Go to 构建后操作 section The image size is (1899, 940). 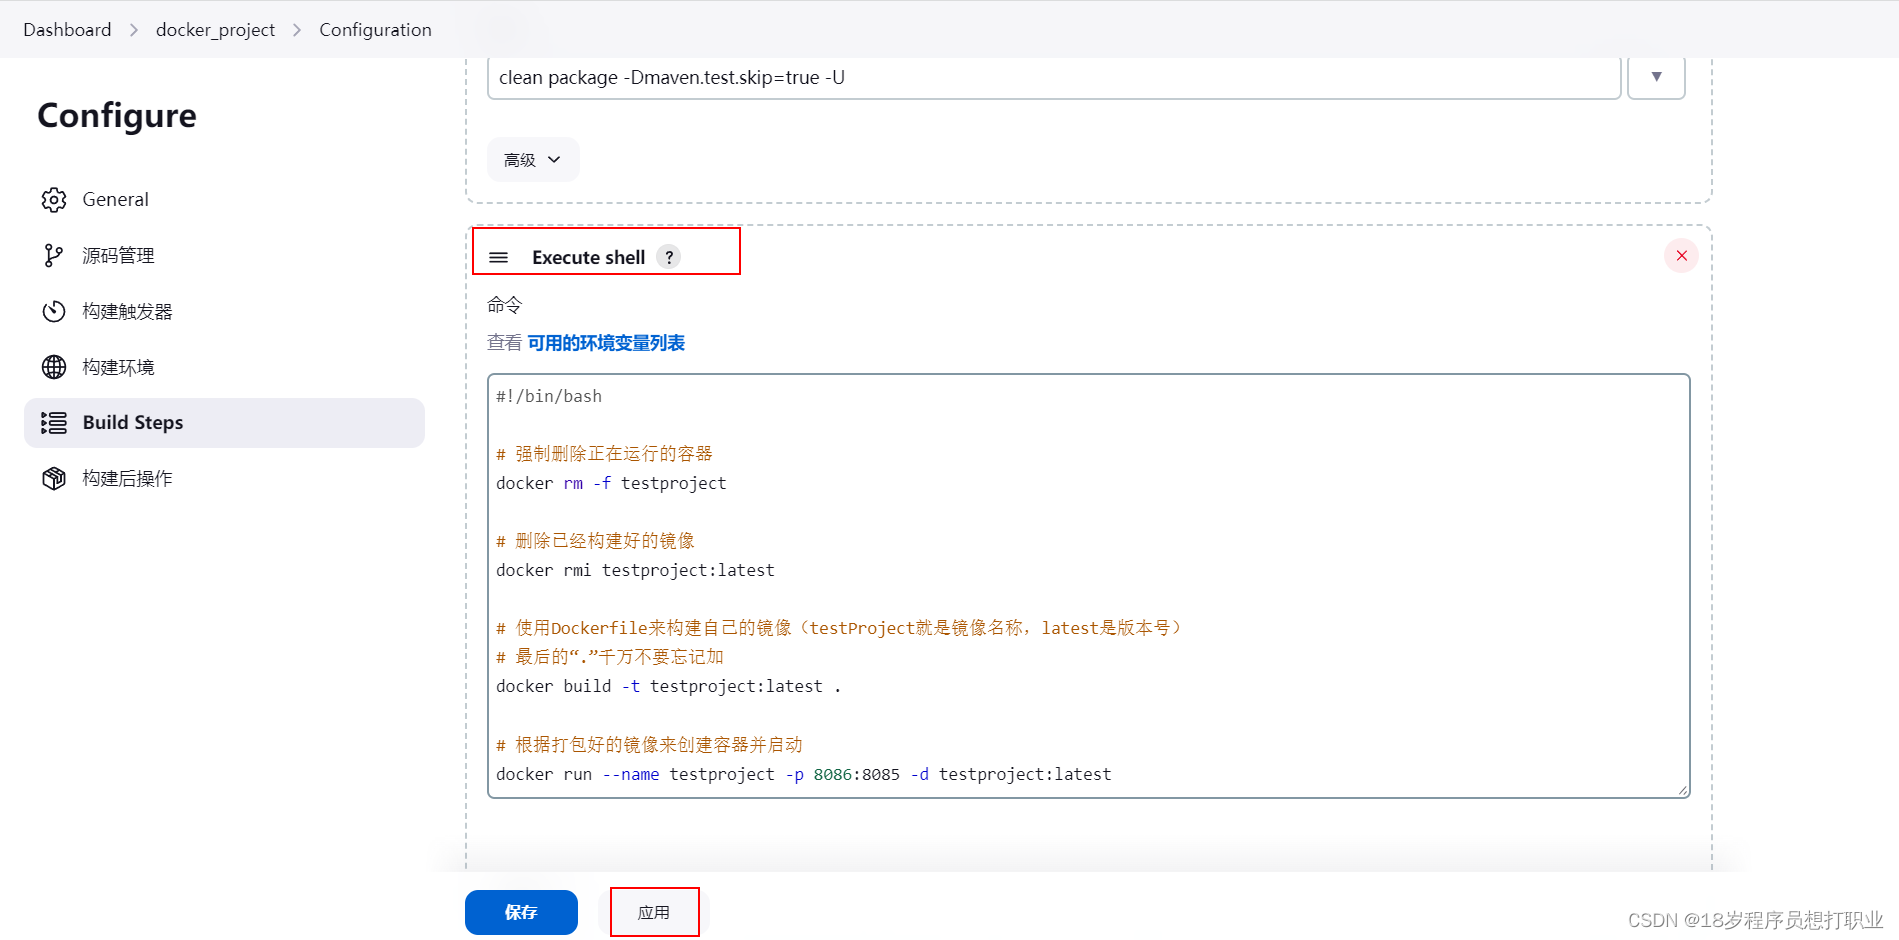pyautogui.click(x=224, y=479)
